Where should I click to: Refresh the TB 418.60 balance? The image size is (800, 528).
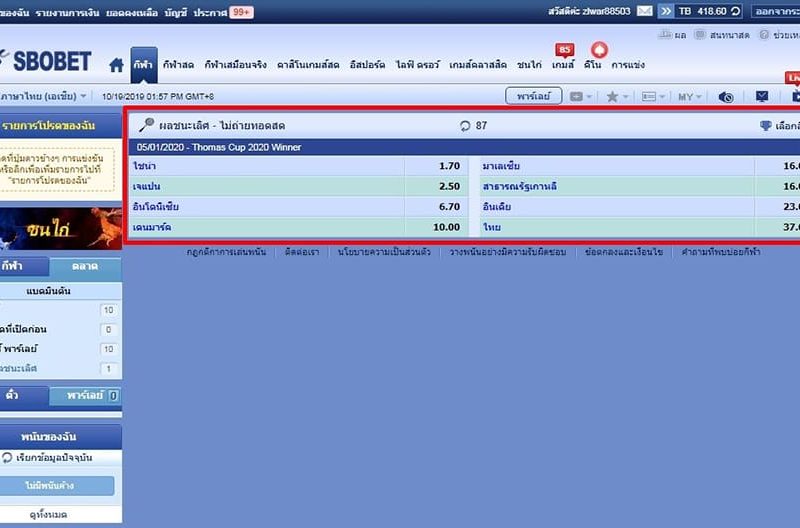pos(735,11)
